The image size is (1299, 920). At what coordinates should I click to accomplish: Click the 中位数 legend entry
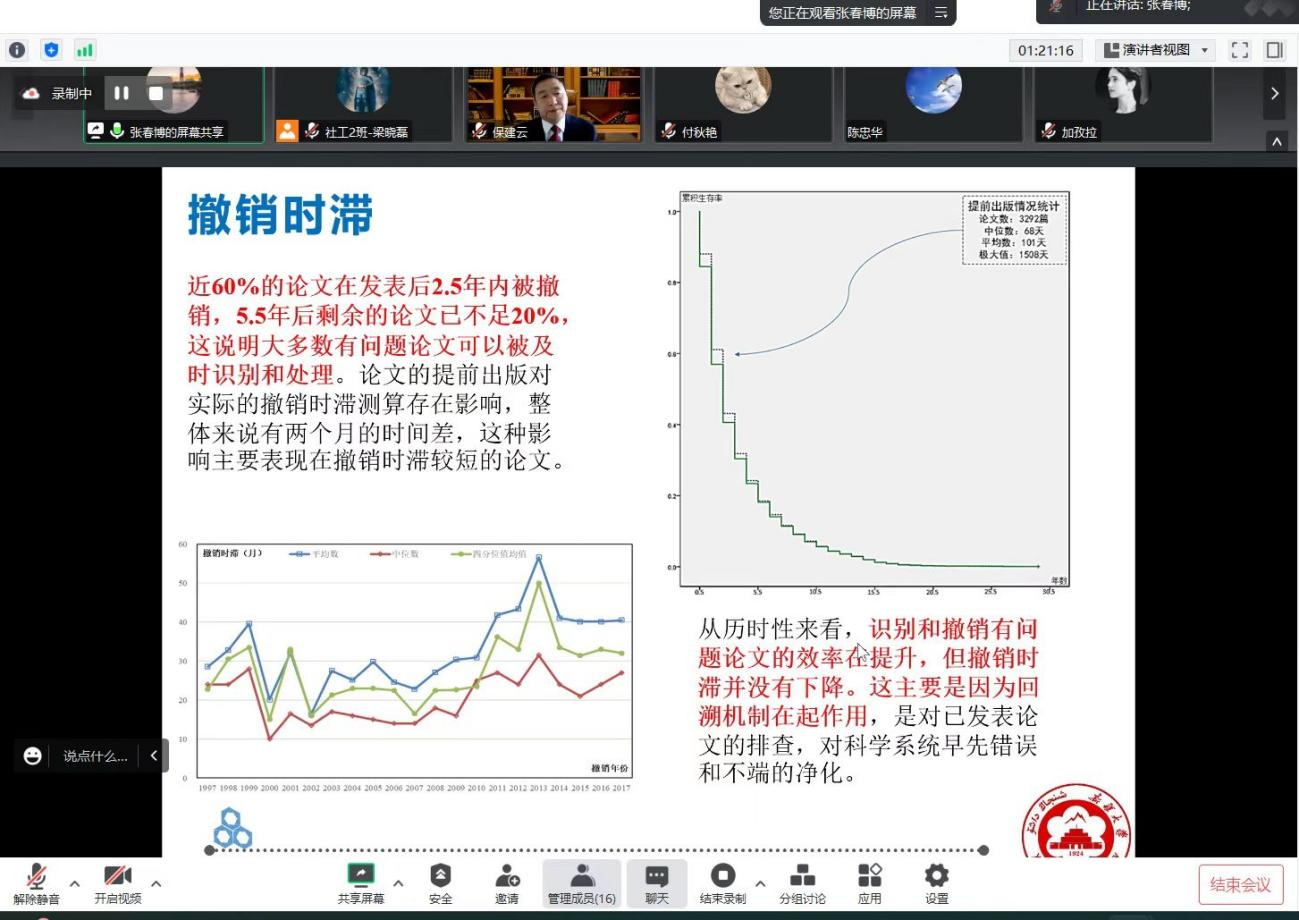pyautogui.click(x=395, y=553)
